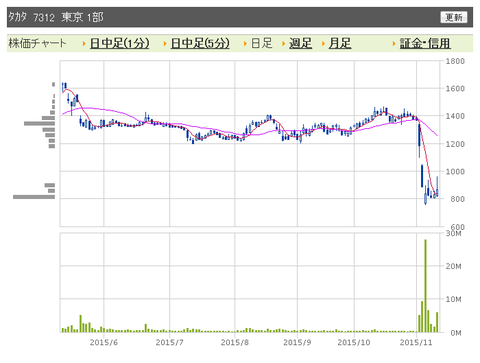Image resolution: width=480 pixels, height=363 pixels.
Task: Switch to the 週足 weekly chart
Action: 300,43
